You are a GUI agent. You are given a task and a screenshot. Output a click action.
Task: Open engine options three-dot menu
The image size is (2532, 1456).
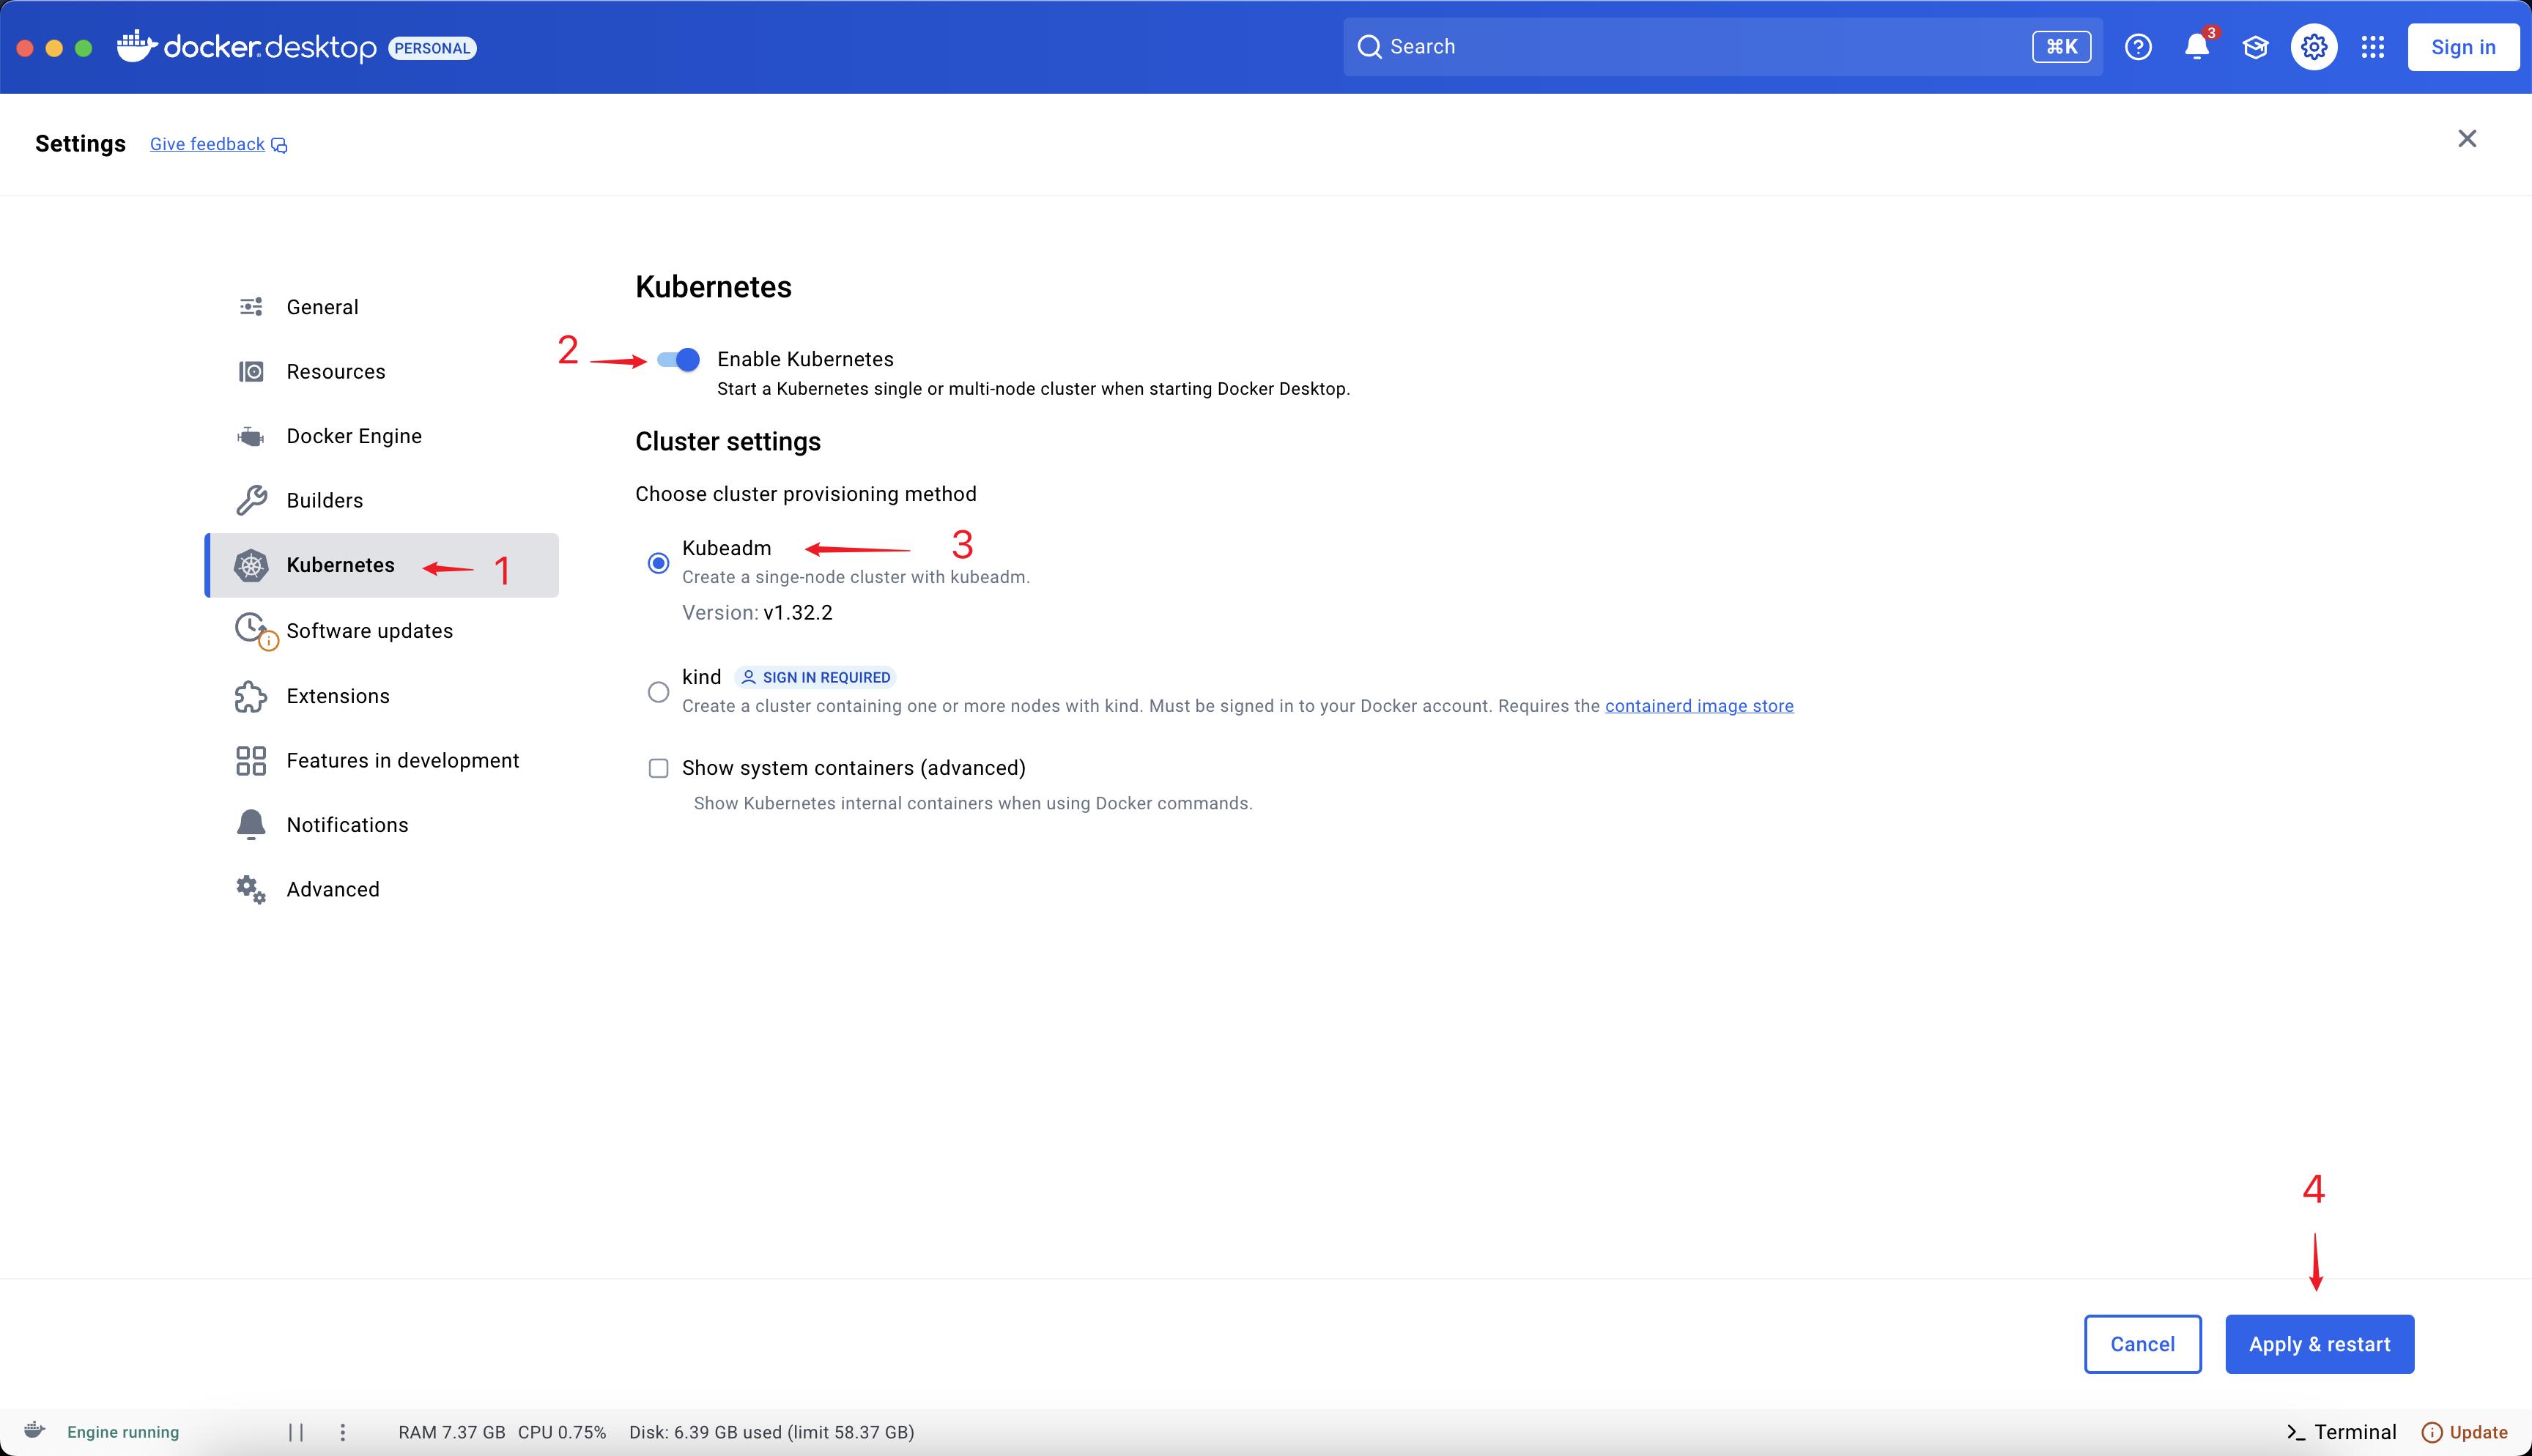[x=343, y=1432]
